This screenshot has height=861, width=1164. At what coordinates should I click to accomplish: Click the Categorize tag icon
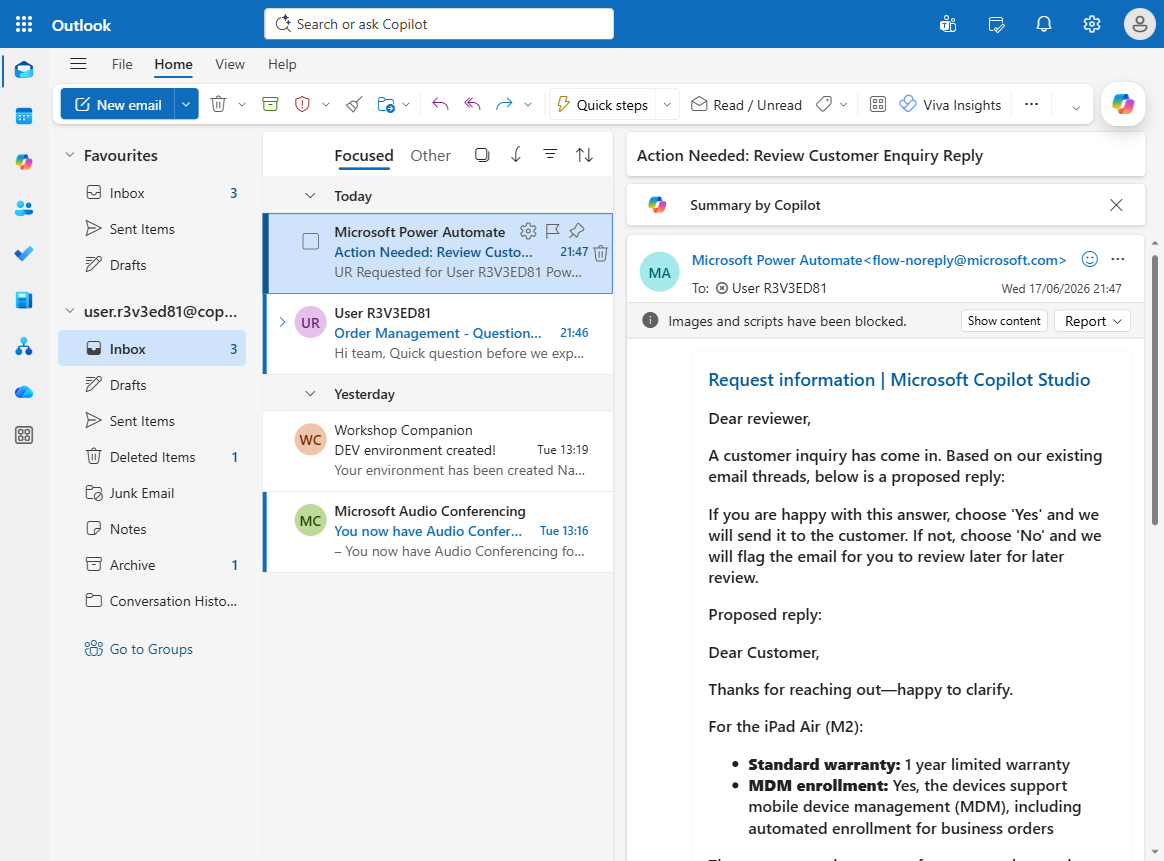[x=823, y=105]
